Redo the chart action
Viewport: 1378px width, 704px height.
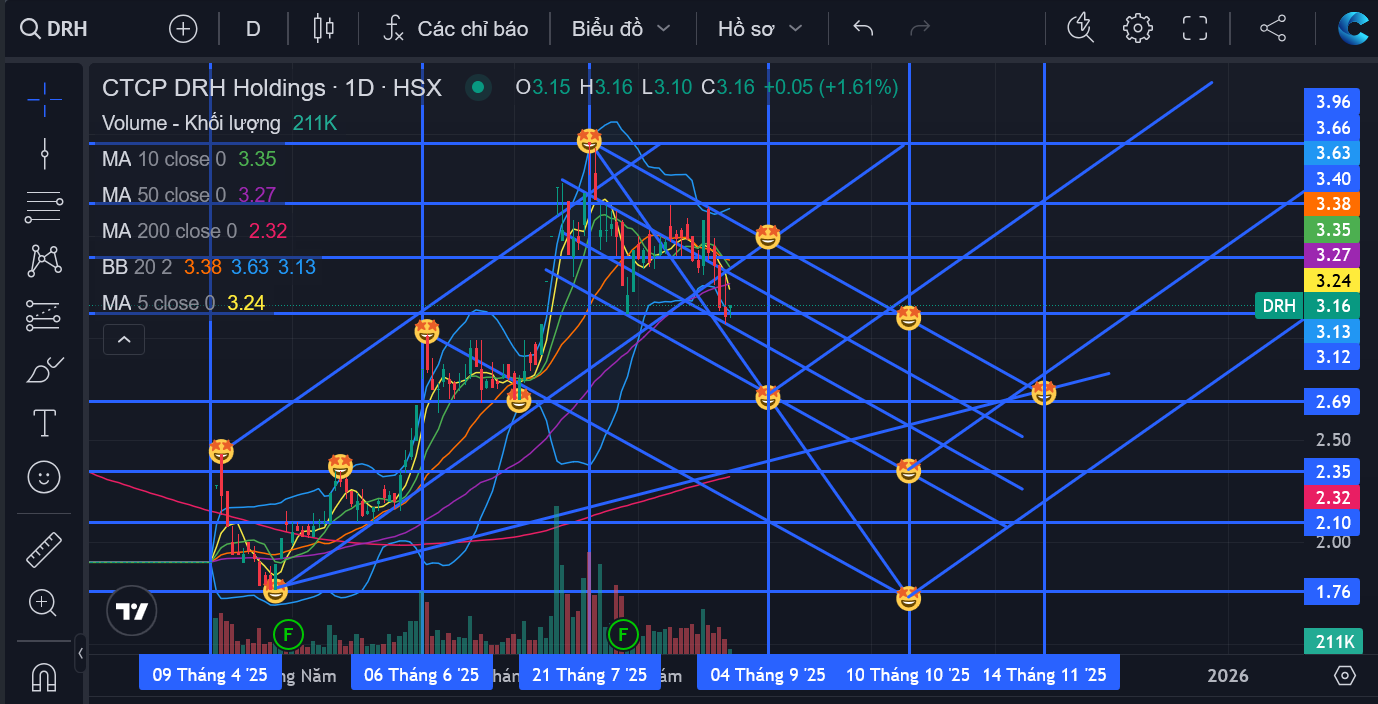point(921,28)
